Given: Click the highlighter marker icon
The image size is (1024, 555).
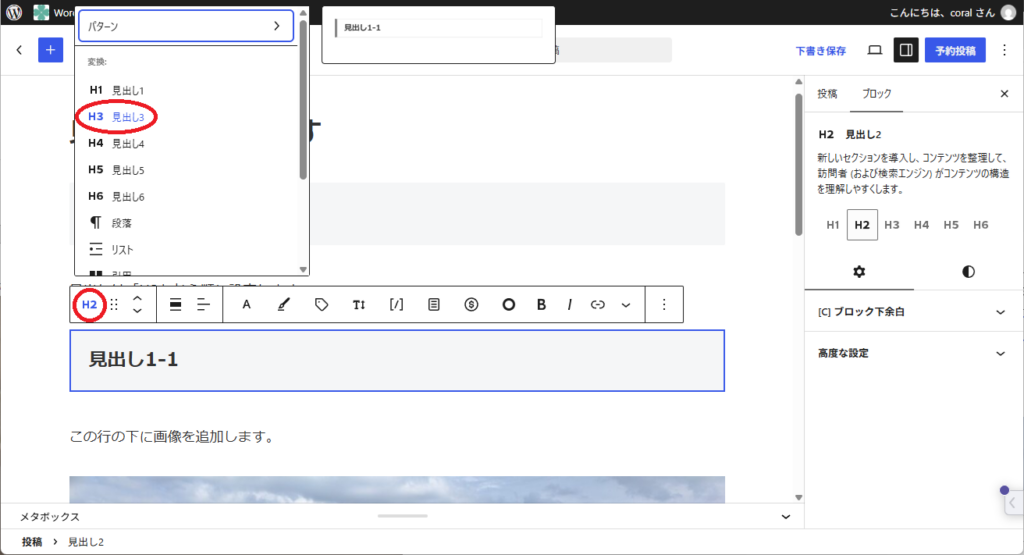Looking at the screenshot, I should tap(283, 304).
